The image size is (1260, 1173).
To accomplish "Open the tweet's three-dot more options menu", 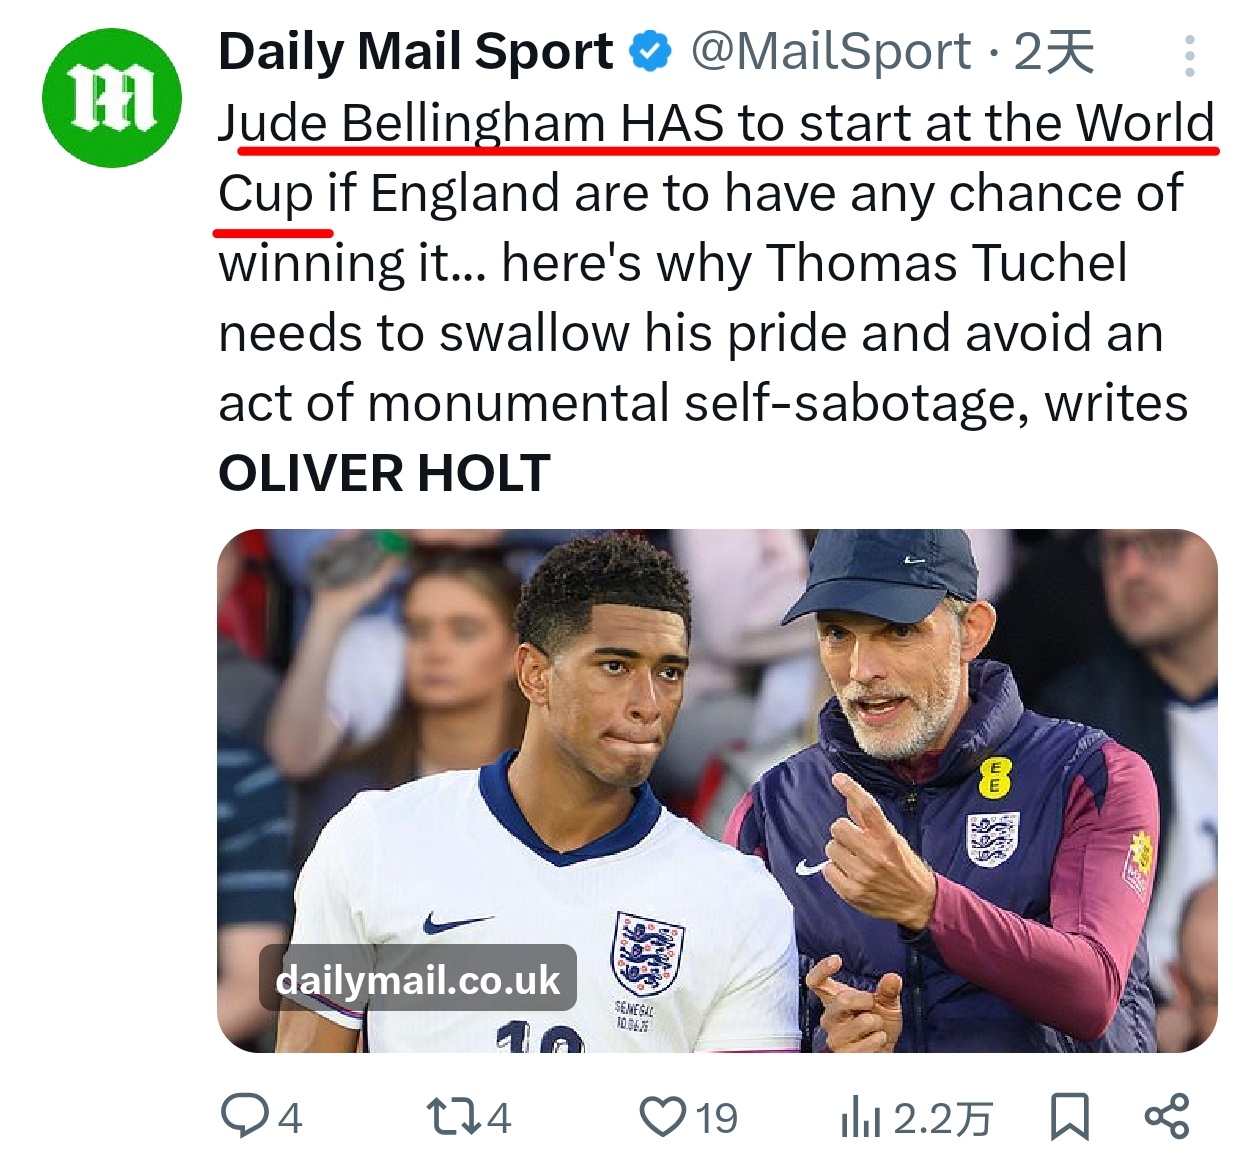I will click(1189, 56).
